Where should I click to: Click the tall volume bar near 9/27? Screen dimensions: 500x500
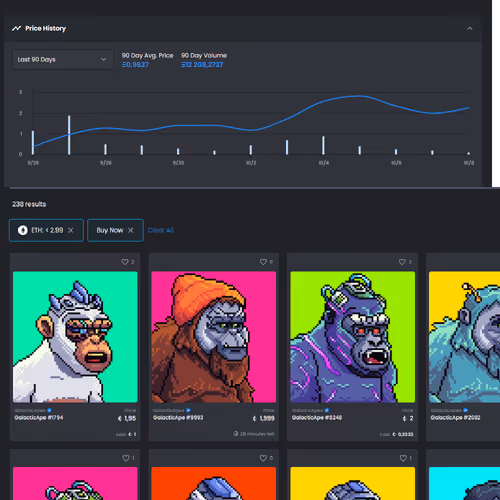click(69, 135)
